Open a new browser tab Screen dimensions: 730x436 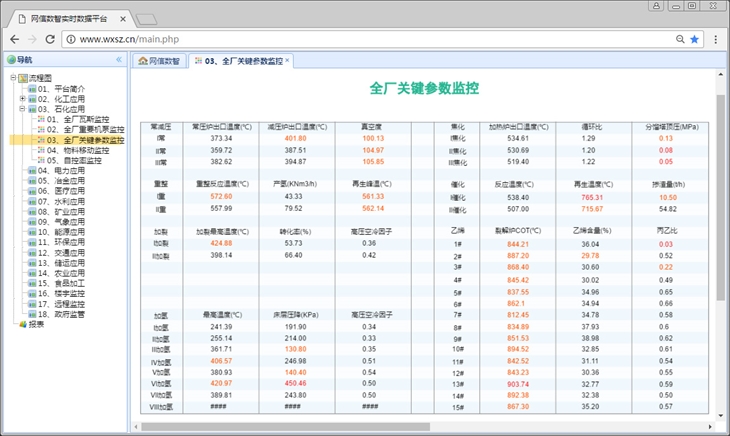tap(146, 20)
